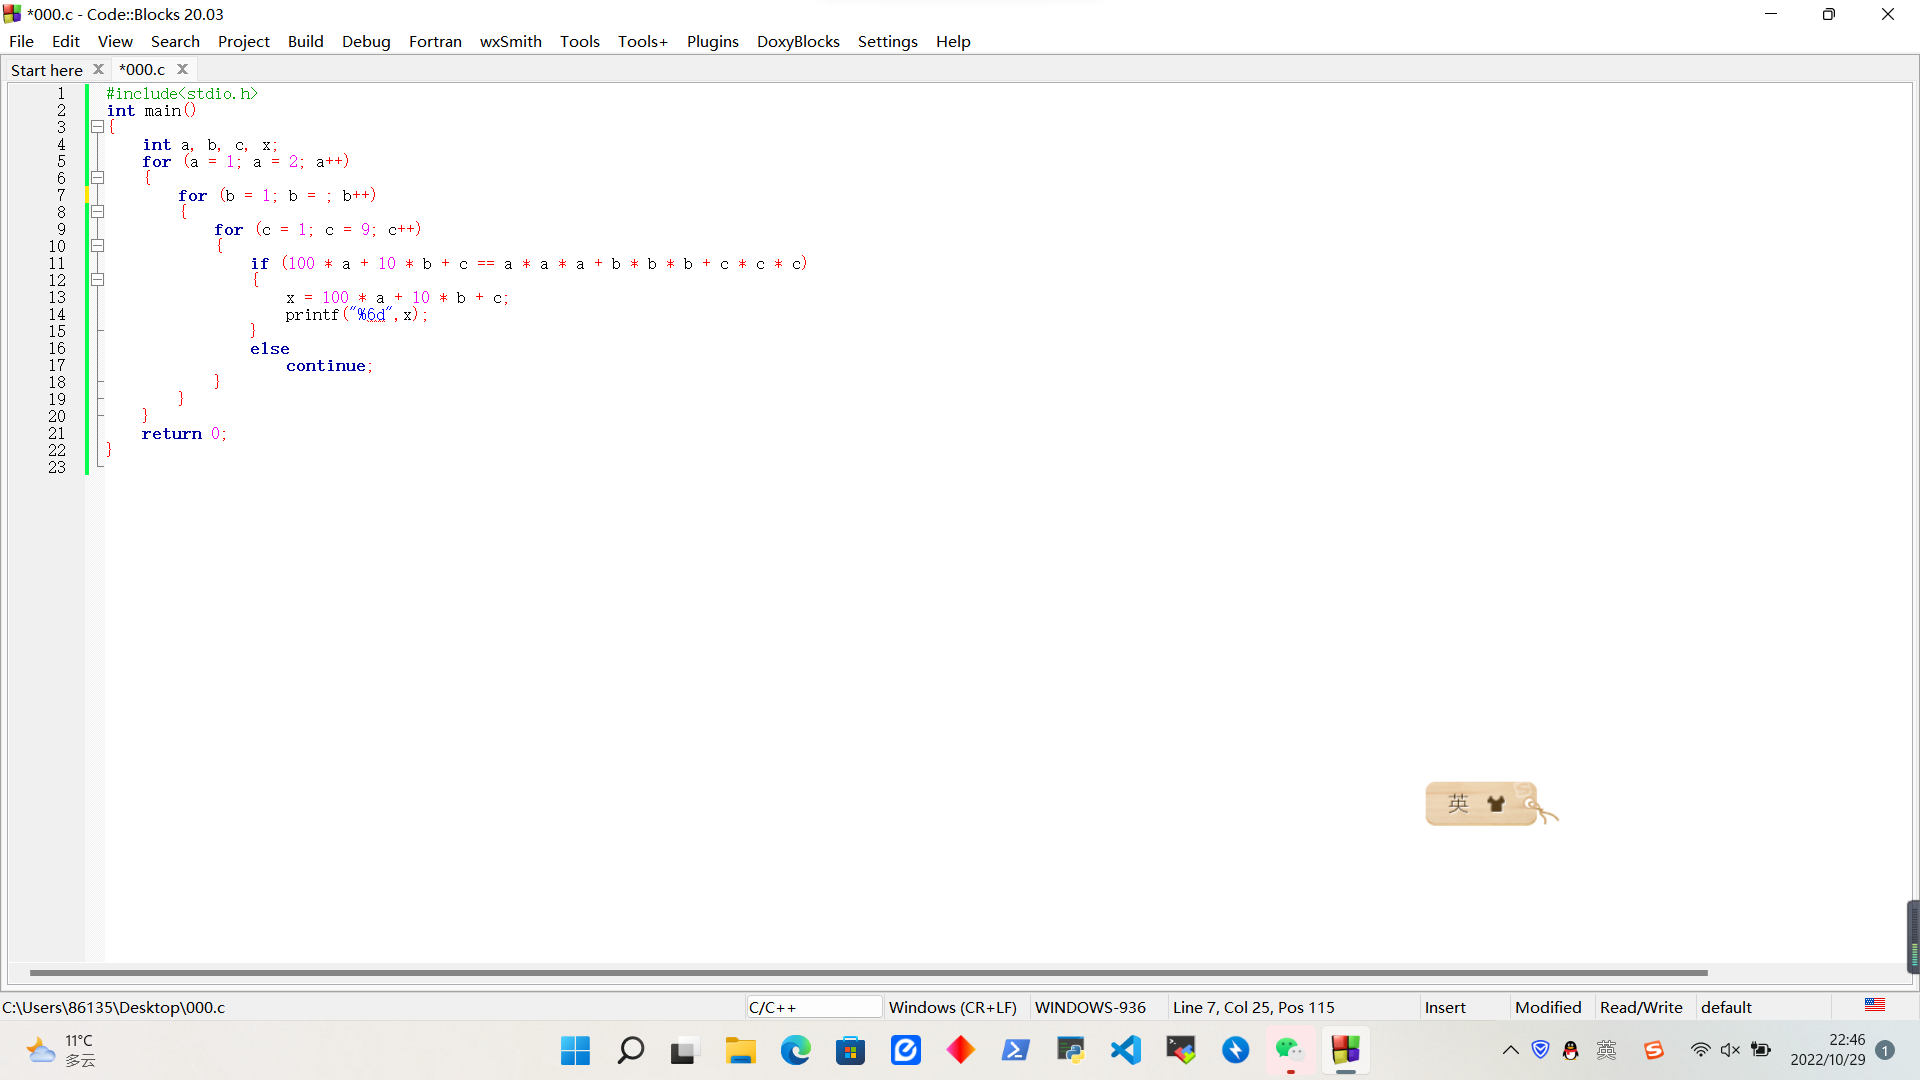Toggle the muted volume icon in system tray
This screenshot has width=1920, height=1080.
click(1730, 1050)
